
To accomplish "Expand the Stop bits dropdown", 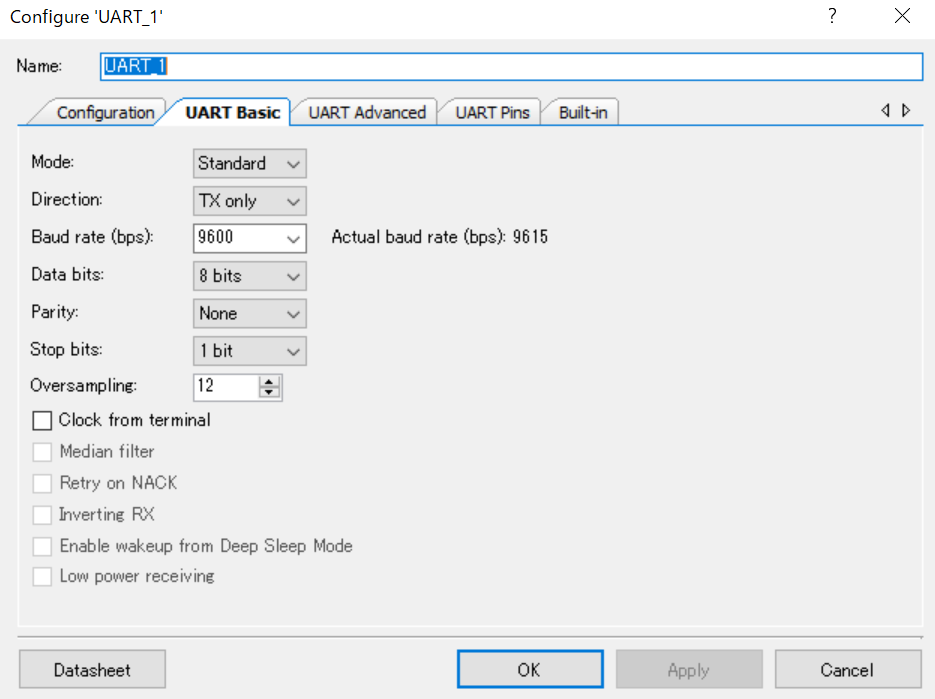I will click(x=249, y=352).
